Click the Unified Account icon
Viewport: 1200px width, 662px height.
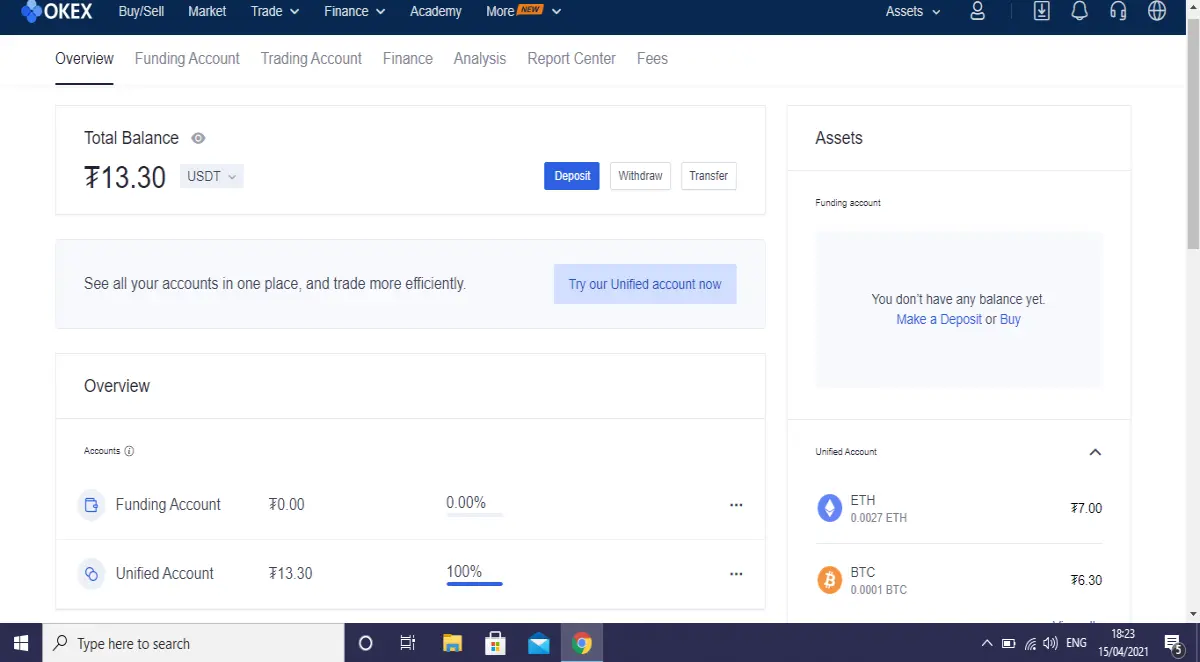(91, 574)
